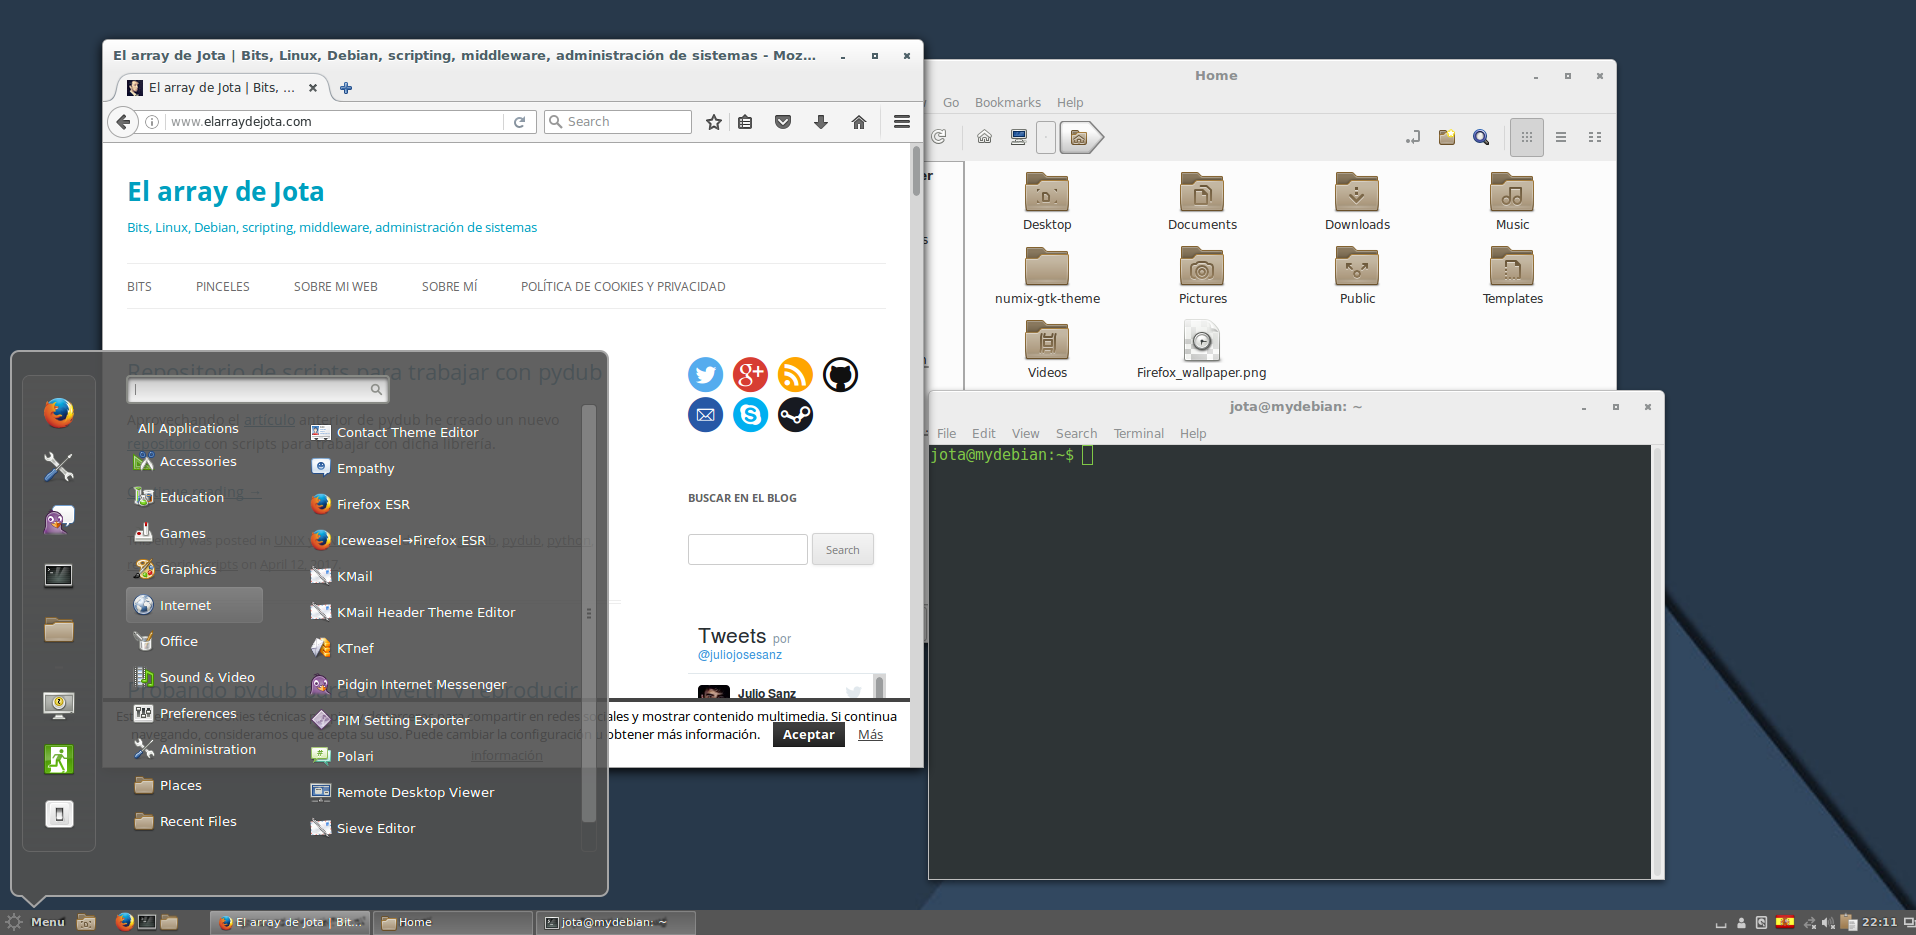
Task: Toggle location entry icon in file manager toolbar
Action: point(1413,137)
